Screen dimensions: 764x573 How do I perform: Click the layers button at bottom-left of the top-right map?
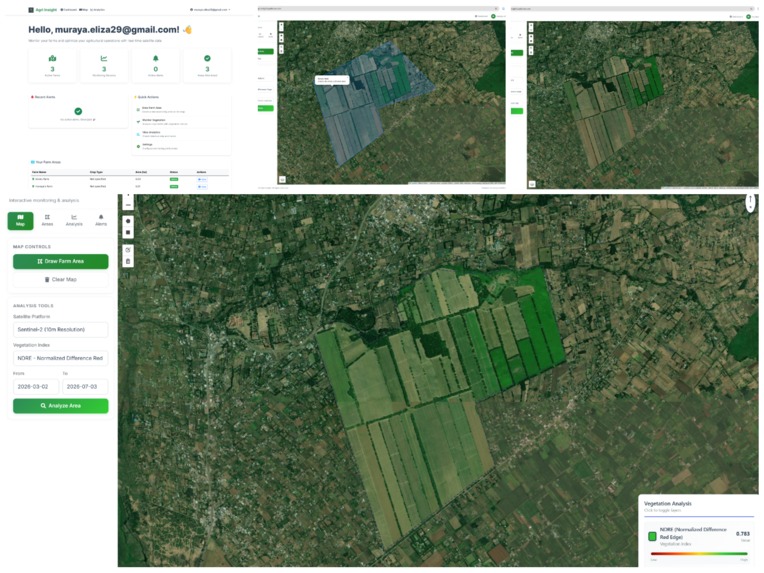click(532, 184)
